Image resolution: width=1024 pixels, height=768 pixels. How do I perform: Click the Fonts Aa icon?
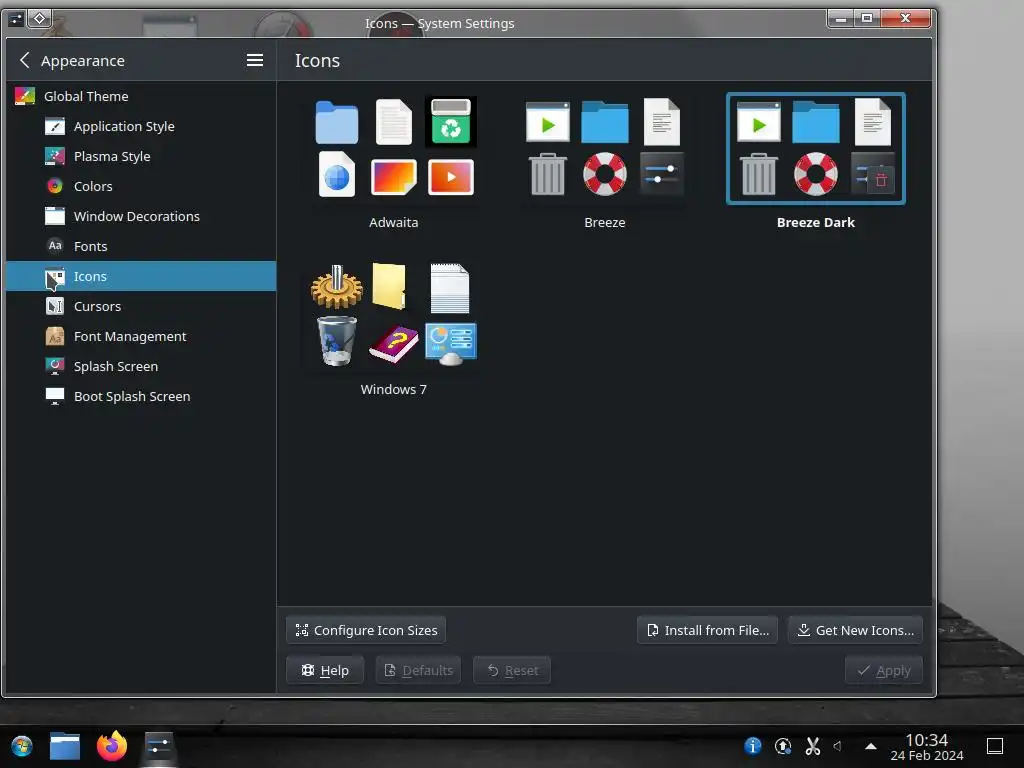coord(55,246)
